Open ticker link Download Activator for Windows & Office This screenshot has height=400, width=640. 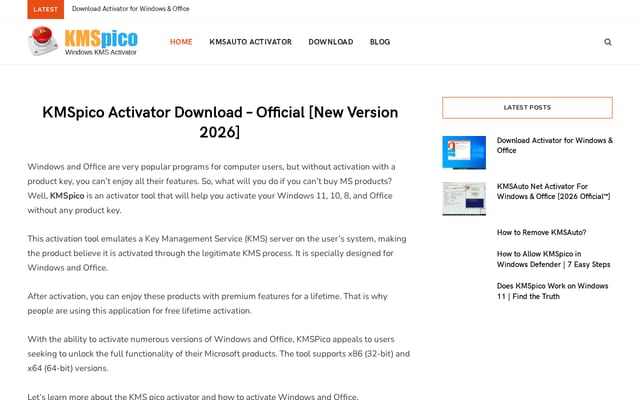131,9
